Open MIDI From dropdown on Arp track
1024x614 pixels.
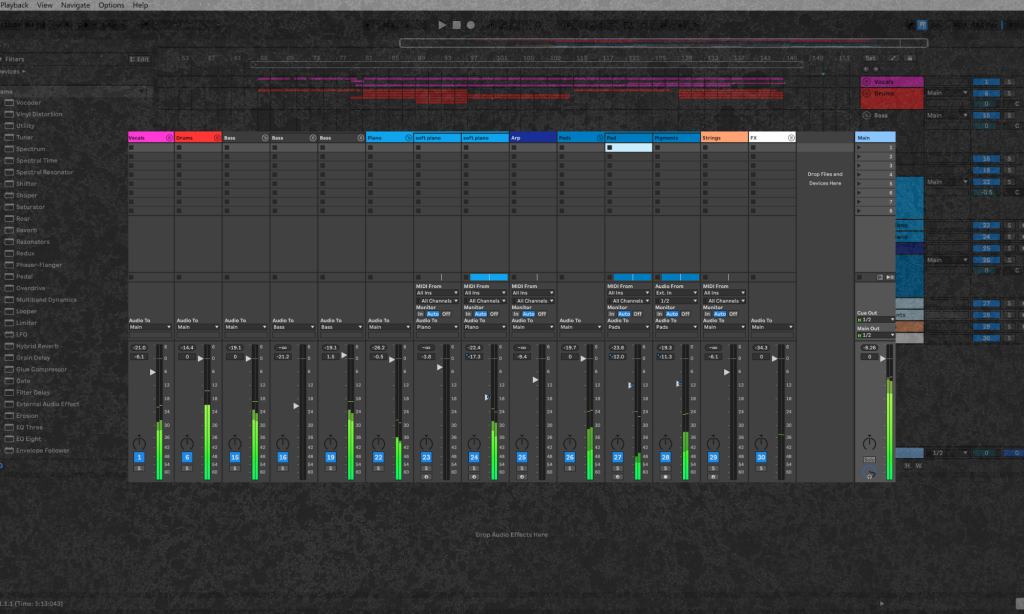532,293
